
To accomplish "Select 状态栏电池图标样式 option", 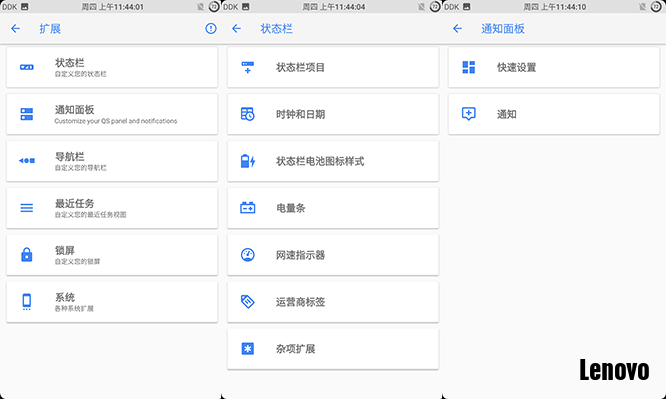I will point(333,161).
